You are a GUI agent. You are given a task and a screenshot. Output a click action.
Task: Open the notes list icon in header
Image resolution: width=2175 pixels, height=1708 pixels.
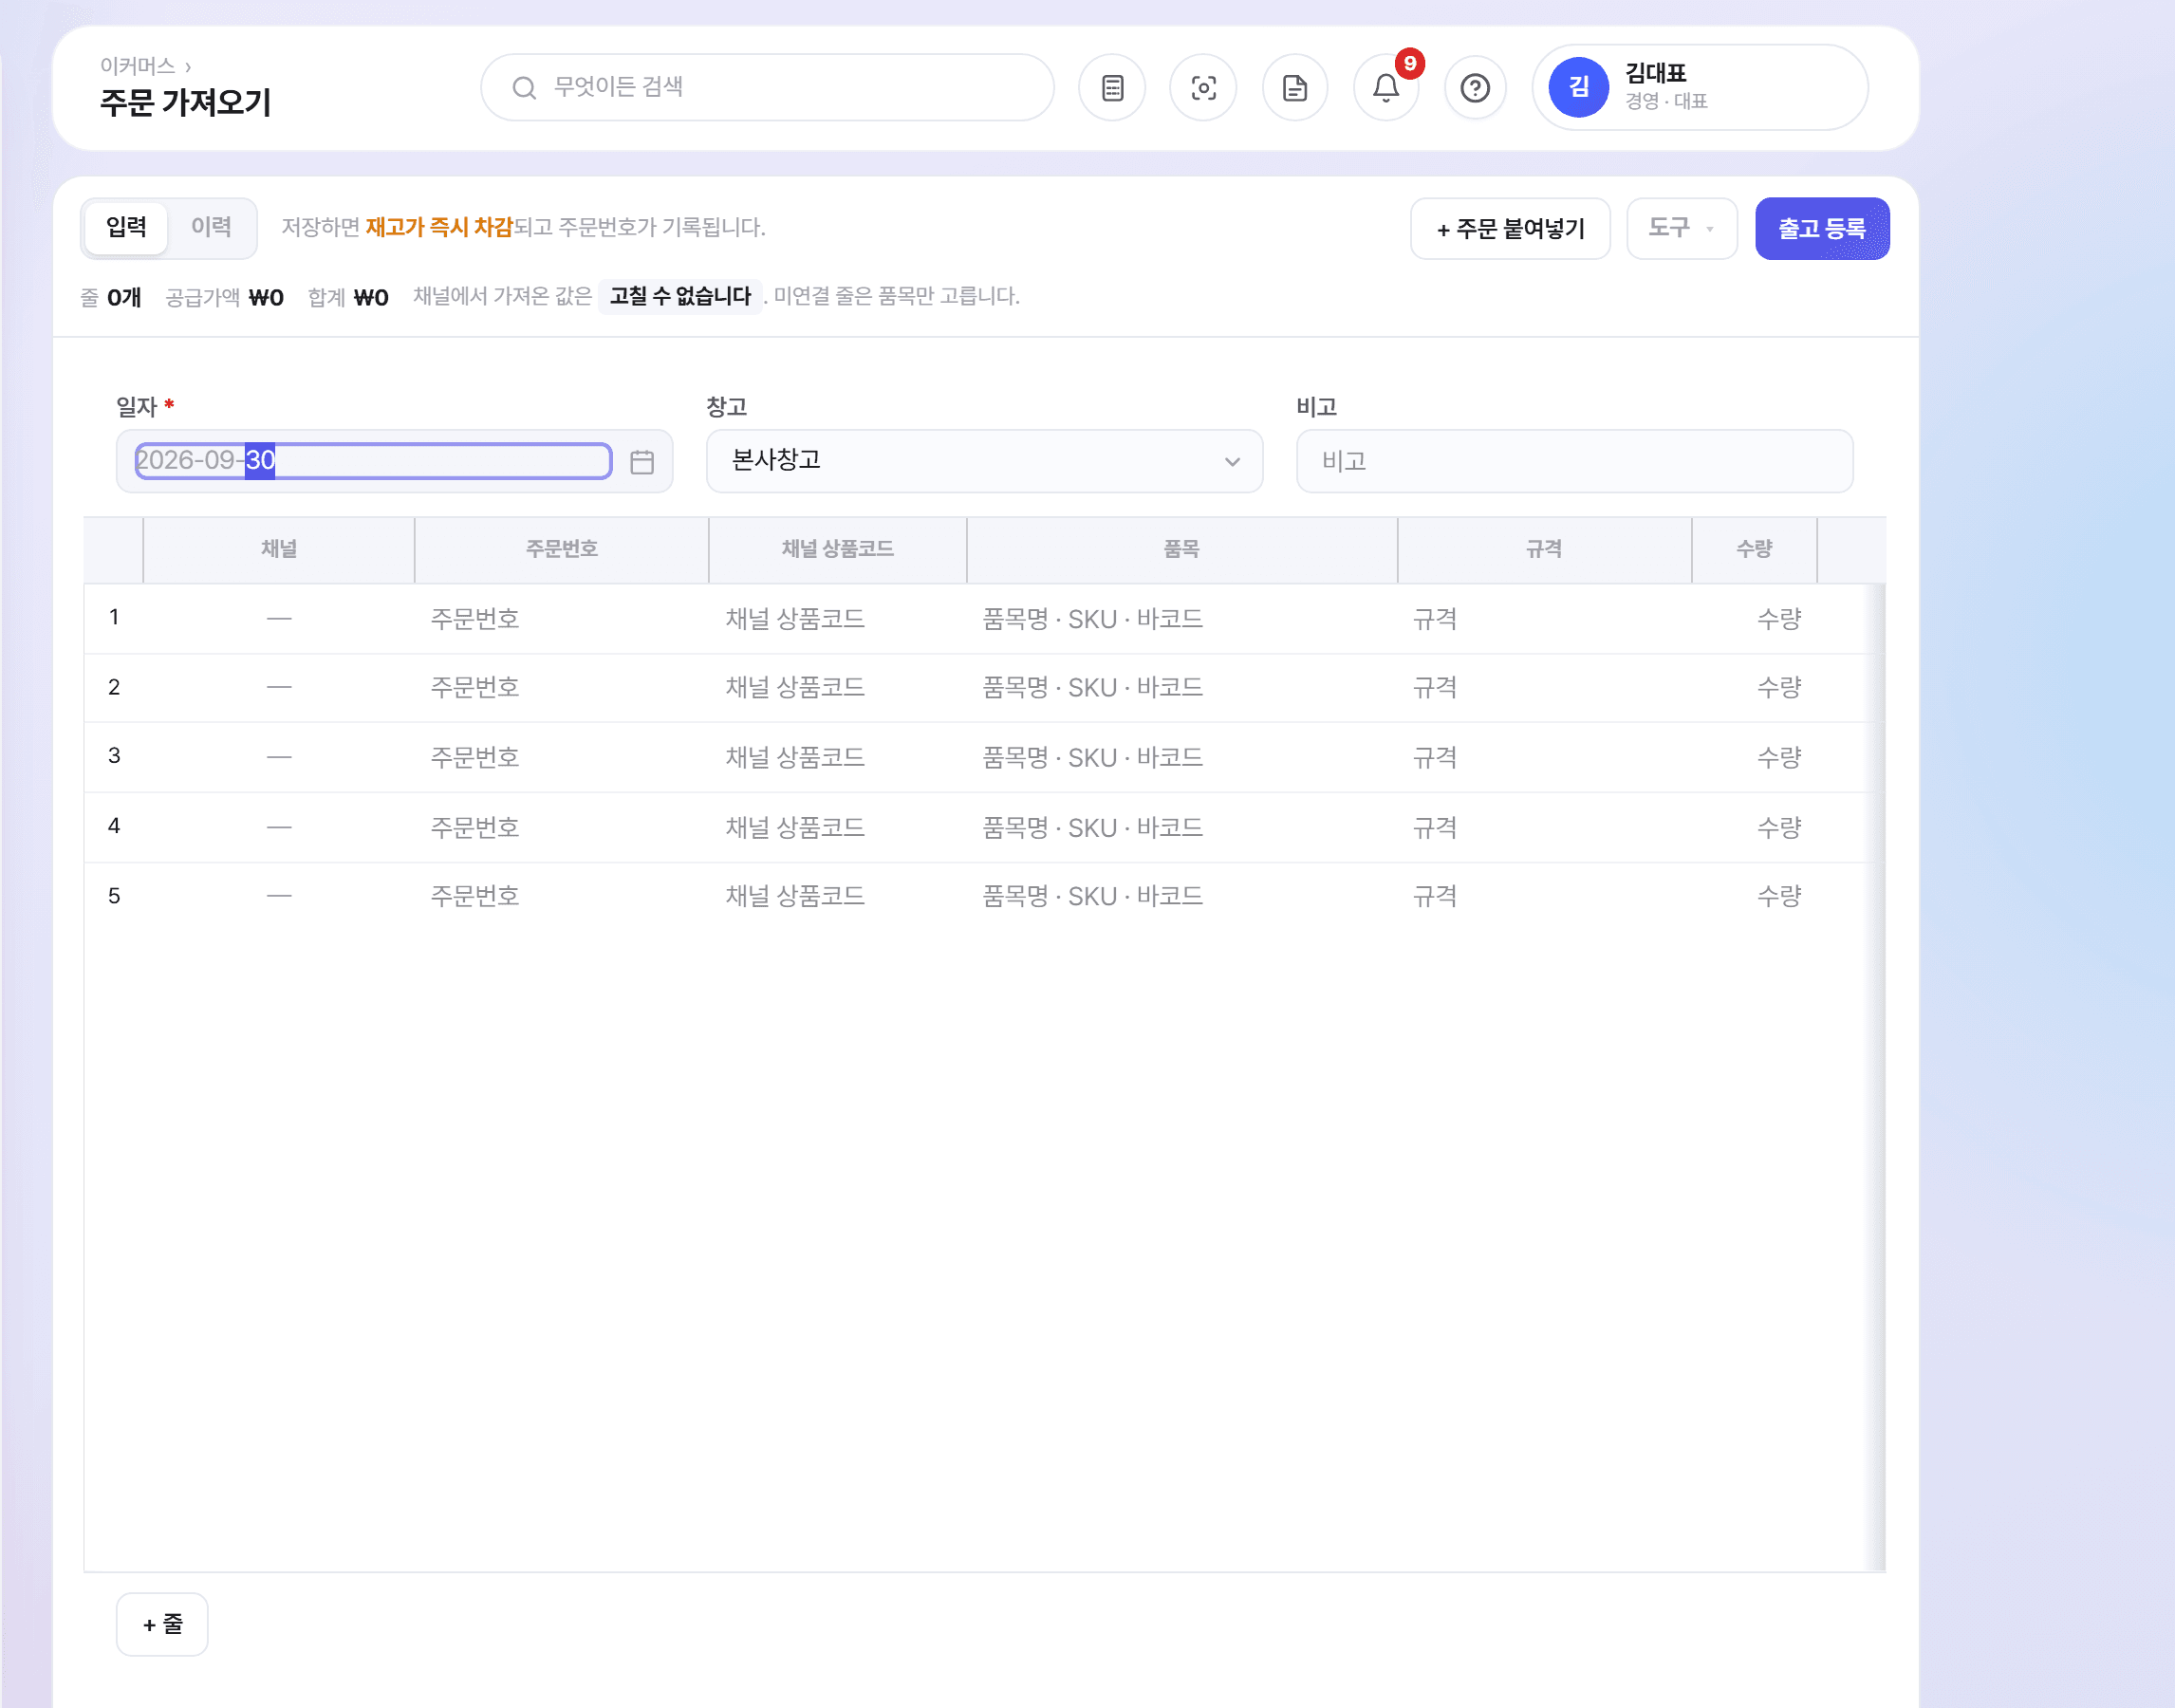[1112, 88]
